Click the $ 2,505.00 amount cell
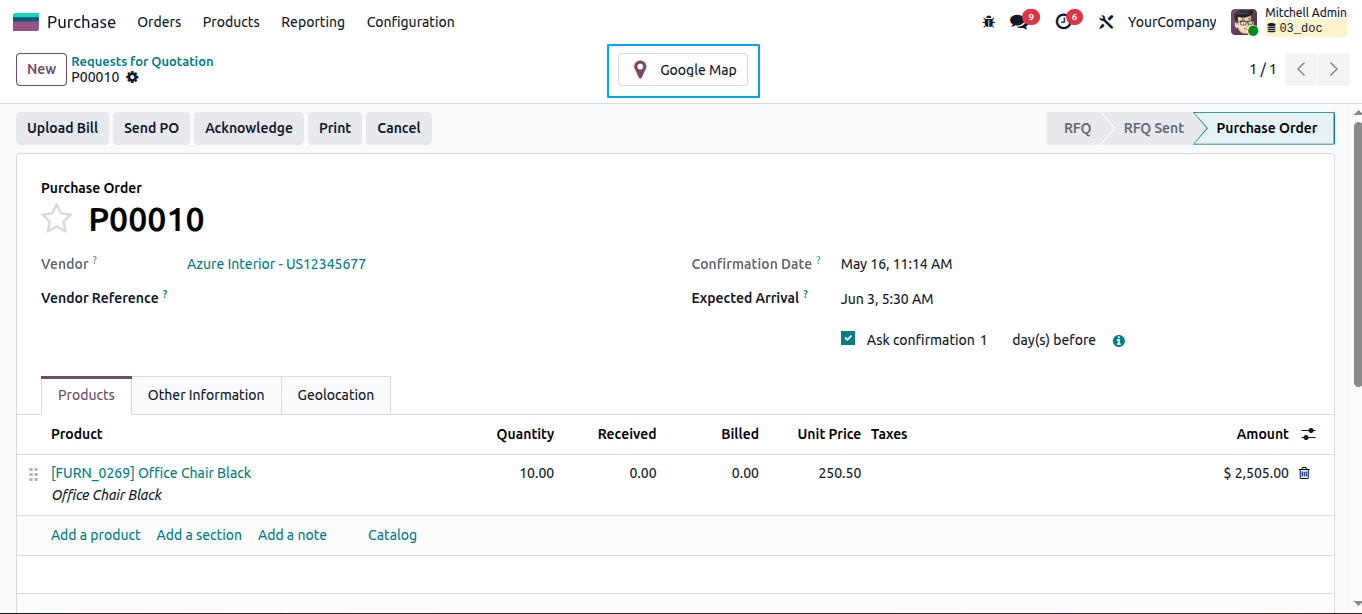The width and height of the screenshot is (1362, 614). 1256,473
